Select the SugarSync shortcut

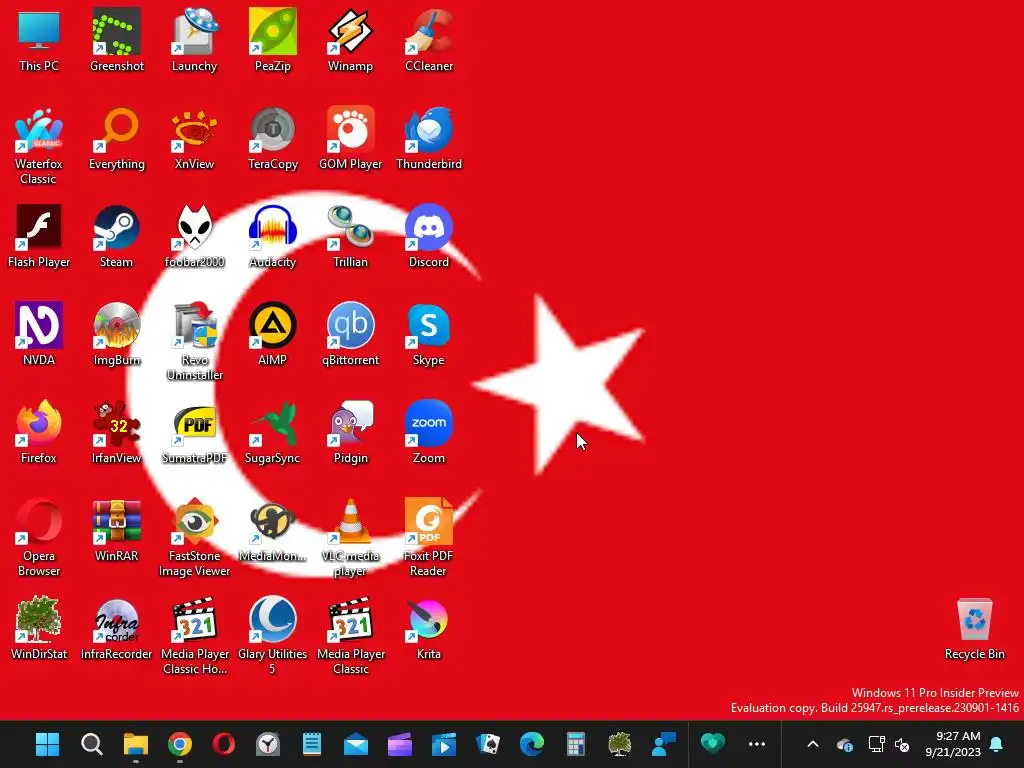pyautogui.click(x=272, y=432)
